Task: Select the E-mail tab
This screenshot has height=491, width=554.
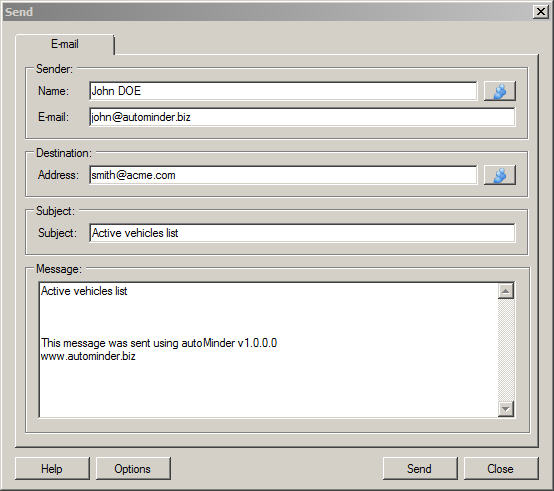Action: [65, 44]
